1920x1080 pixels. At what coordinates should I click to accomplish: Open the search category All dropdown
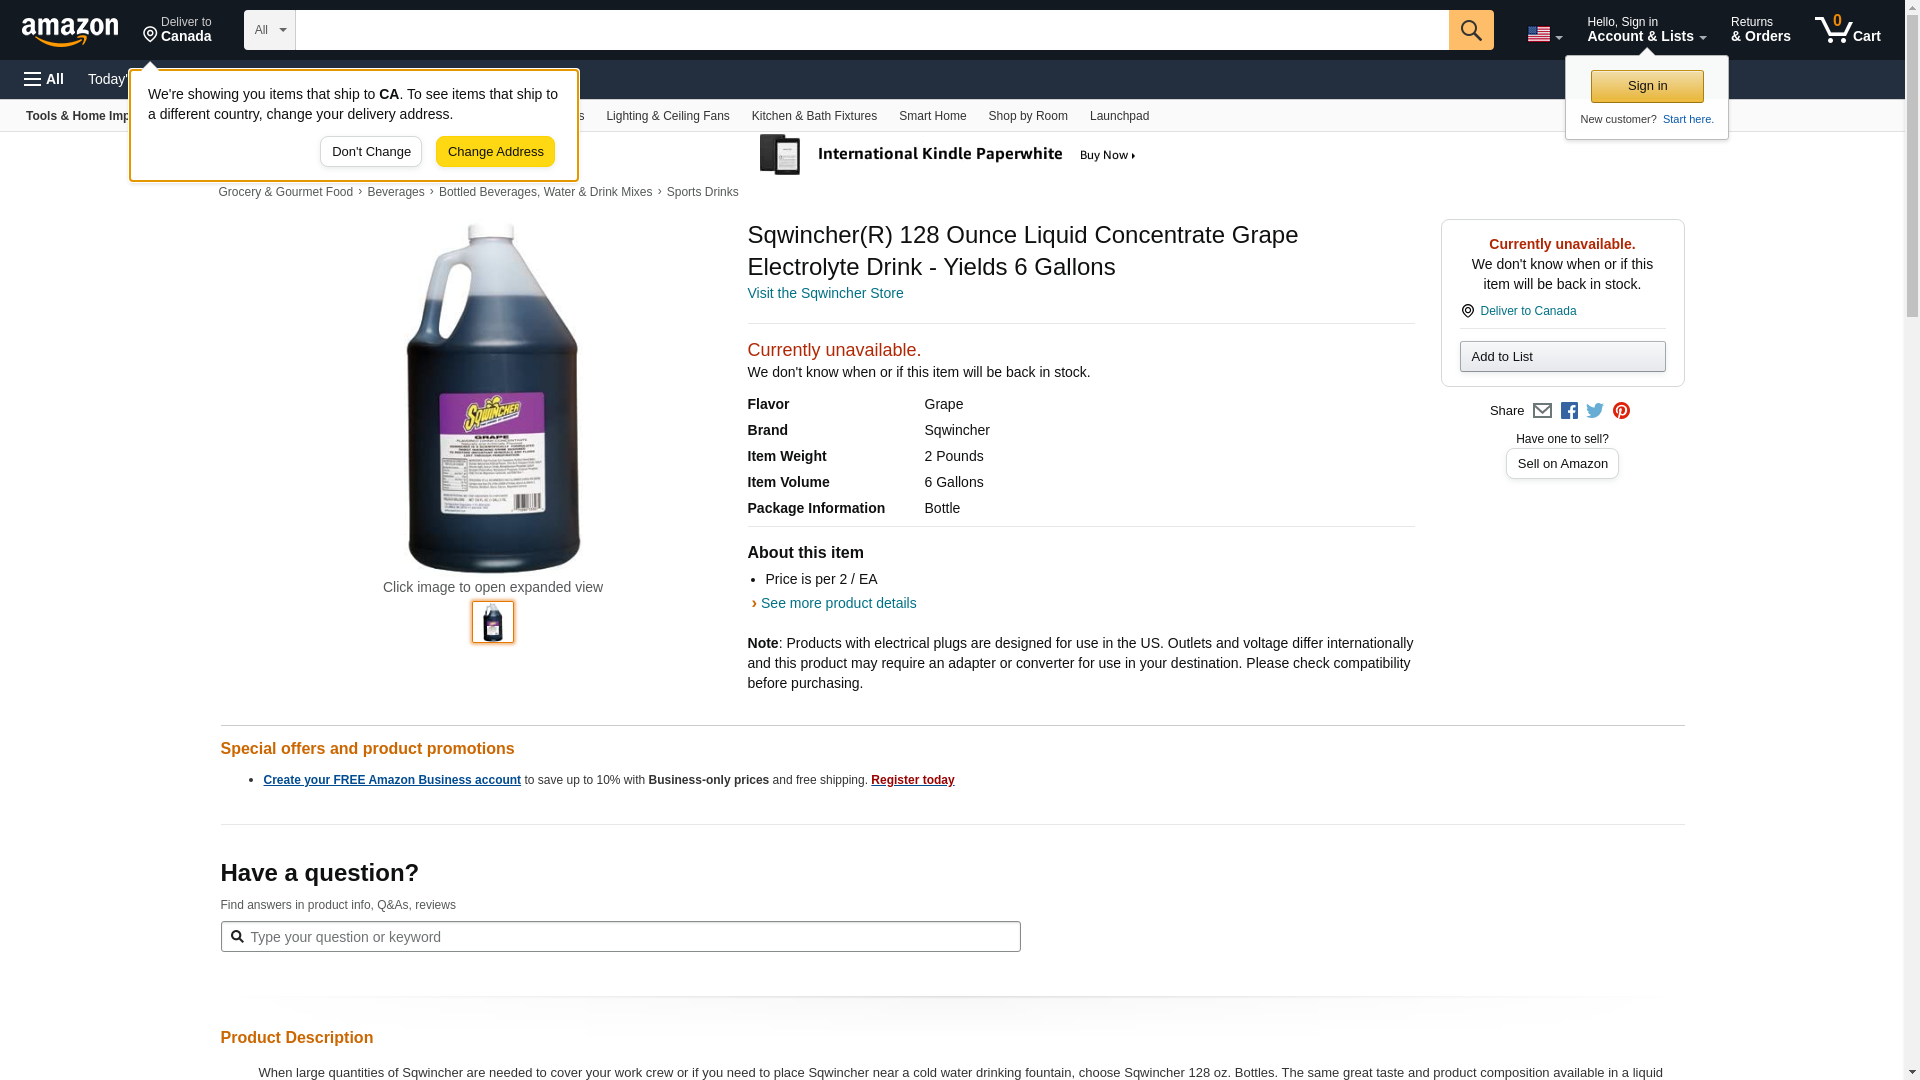(269, 30)
